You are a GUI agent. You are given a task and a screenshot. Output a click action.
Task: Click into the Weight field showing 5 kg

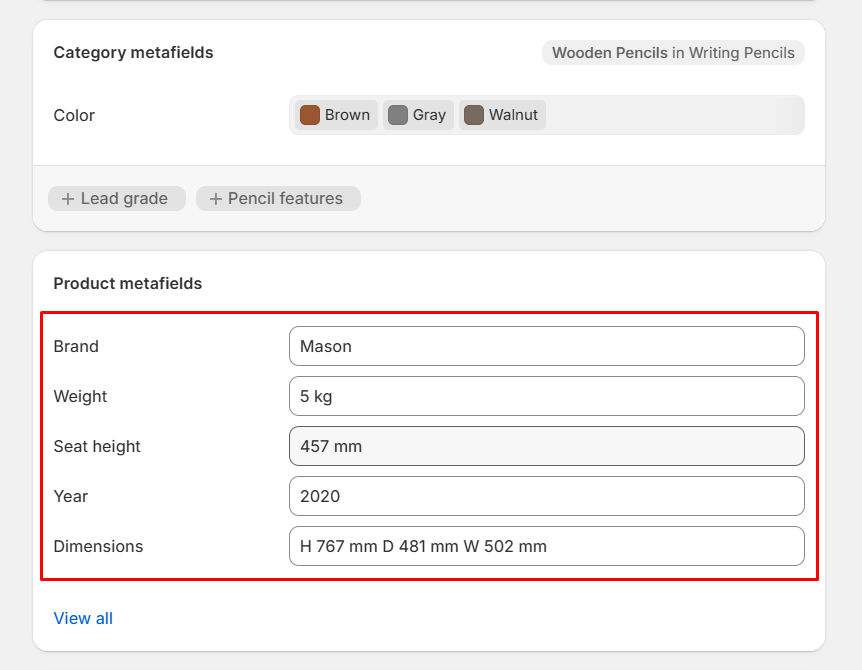(546, 396)
